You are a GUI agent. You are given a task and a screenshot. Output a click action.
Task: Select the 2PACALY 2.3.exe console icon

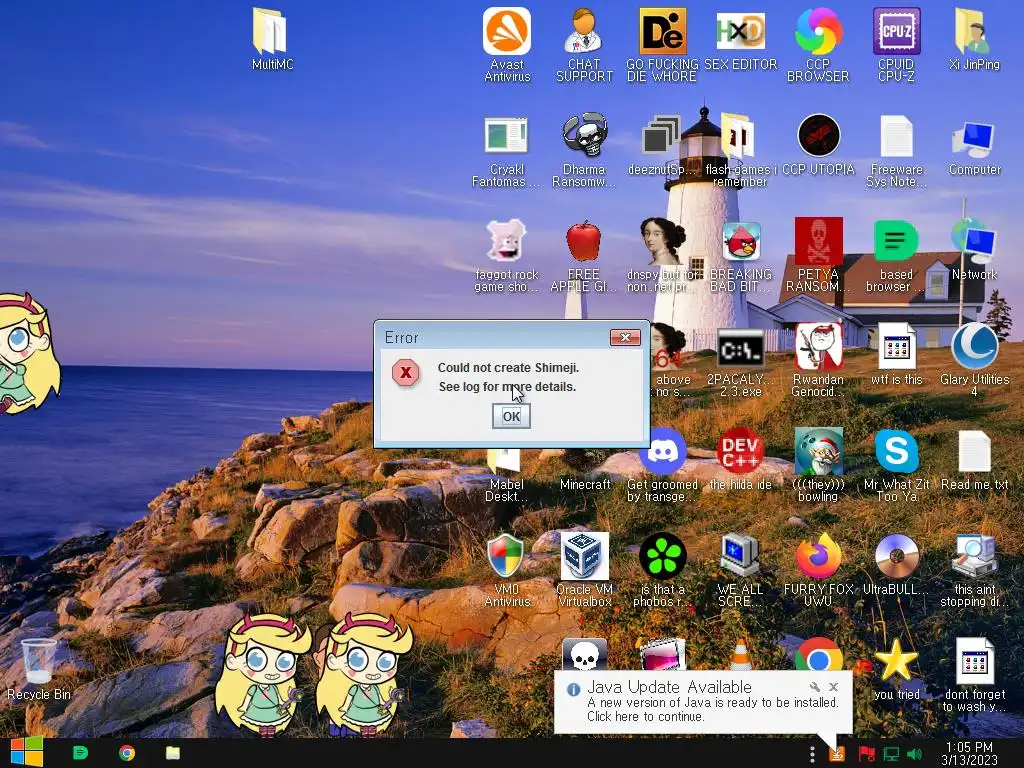[x=740, y=361]
